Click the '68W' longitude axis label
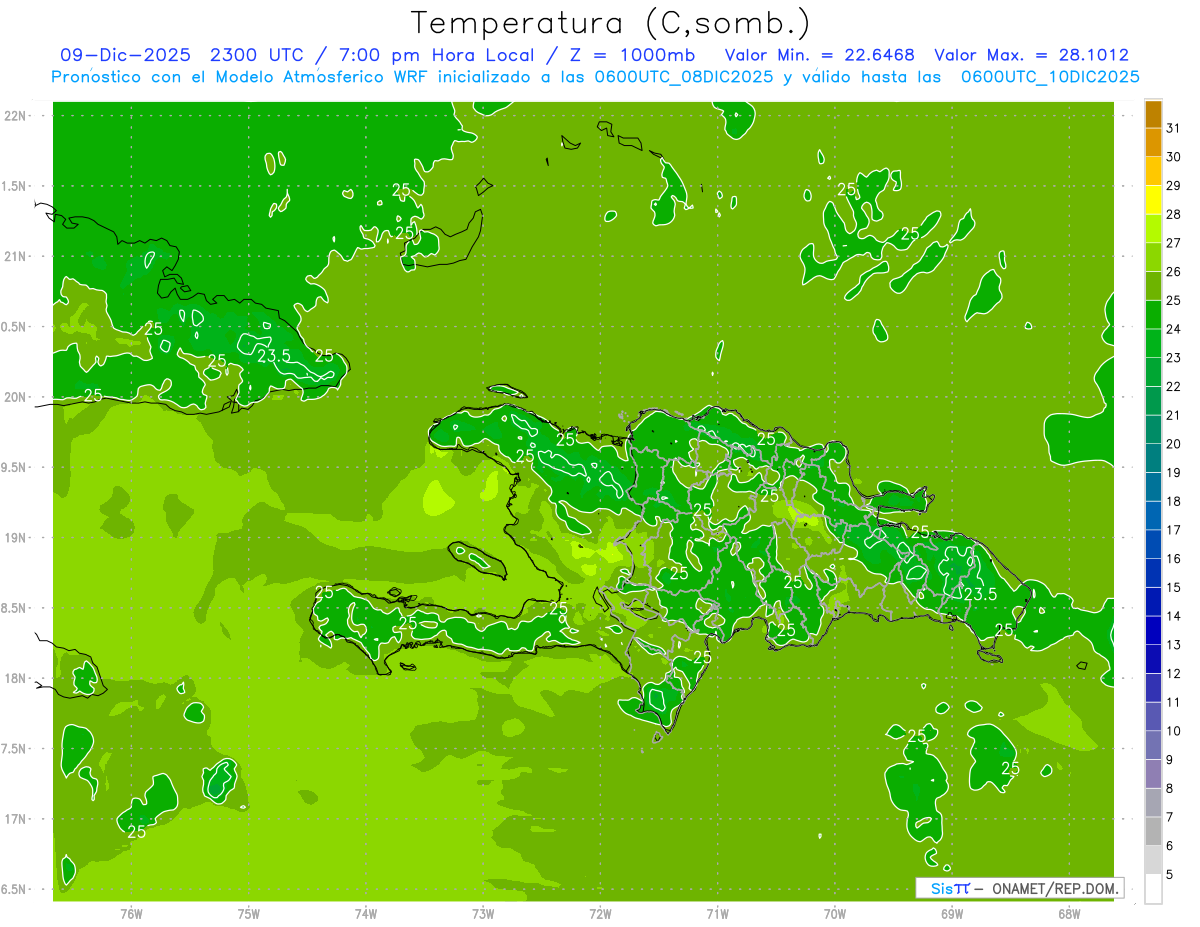Image resolution: width=1200 pixels, height=927 pixels. [x=1068, y=914]
